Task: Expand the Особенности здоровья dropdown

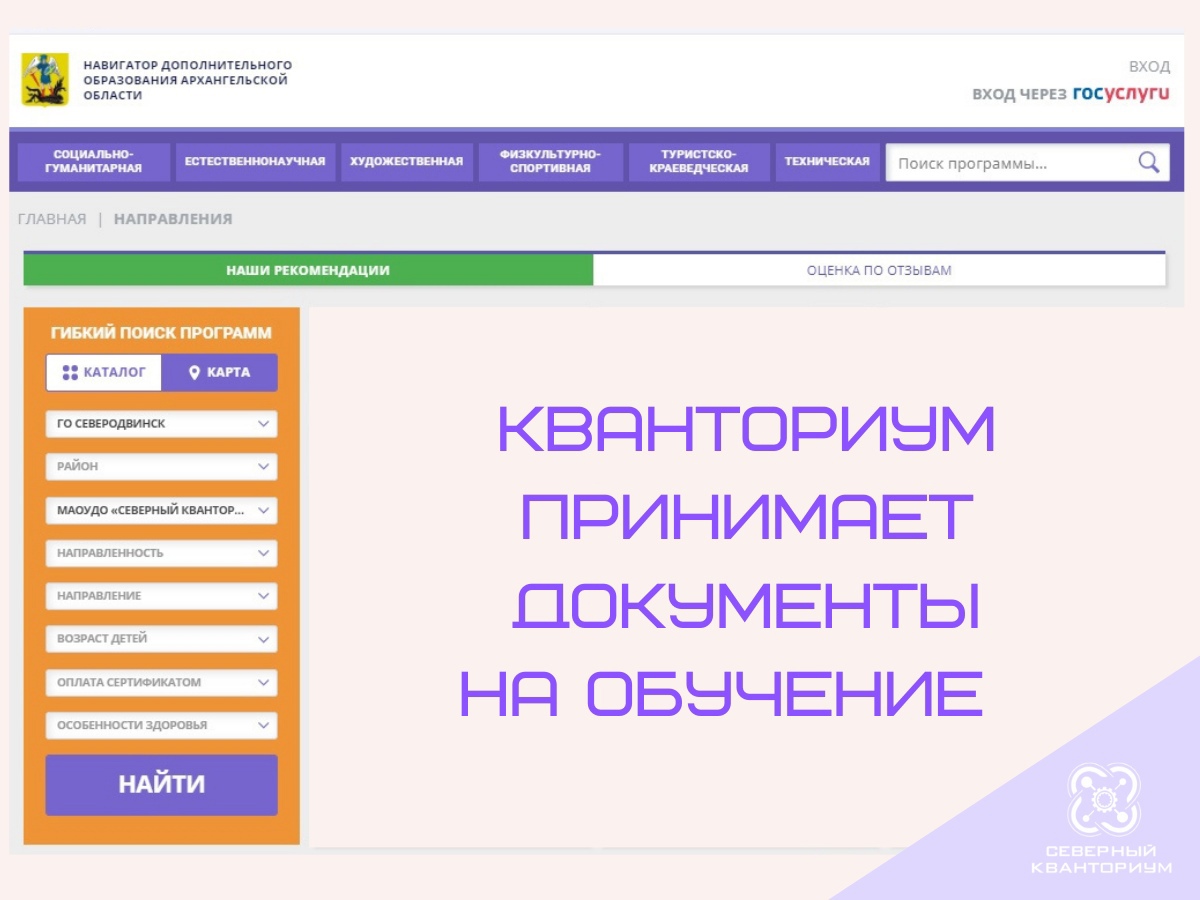Action: 161,726
